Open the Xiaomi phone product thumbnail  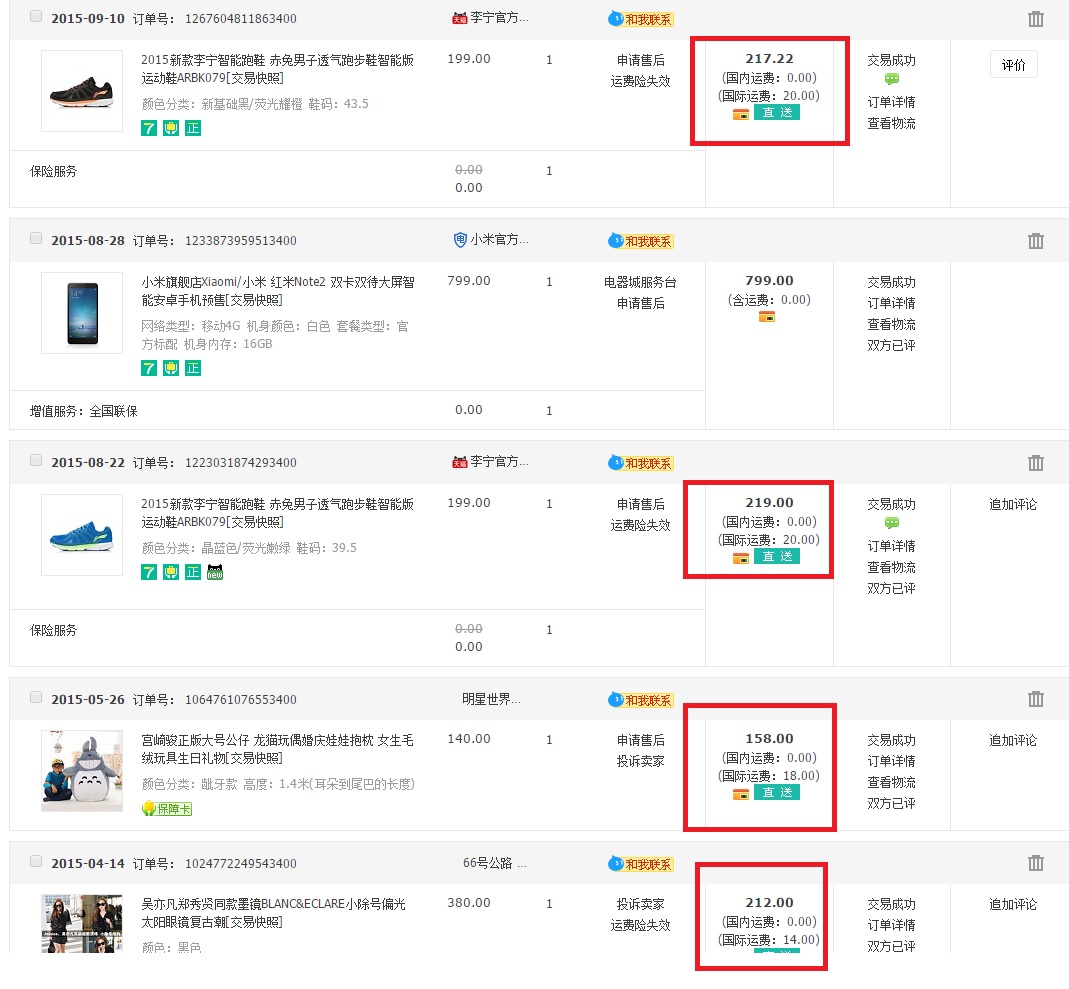tap(82, 313)
